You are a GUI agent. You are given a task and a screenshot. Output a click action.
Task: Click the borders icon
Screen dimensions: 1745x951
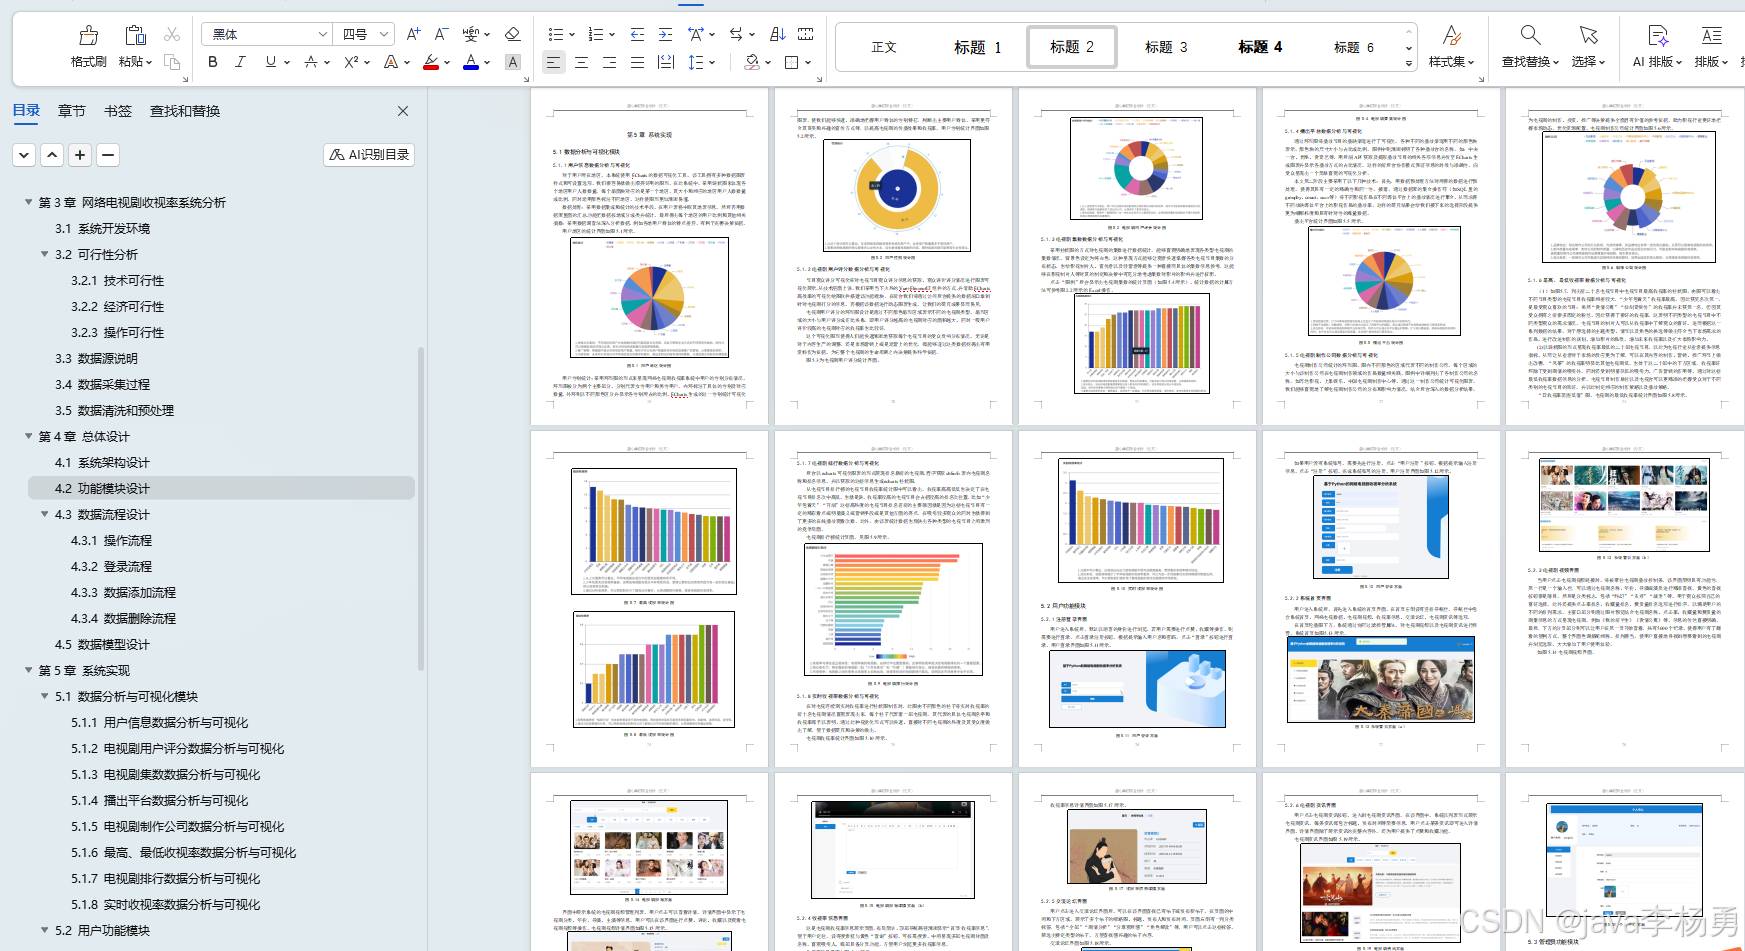(792, 62)
